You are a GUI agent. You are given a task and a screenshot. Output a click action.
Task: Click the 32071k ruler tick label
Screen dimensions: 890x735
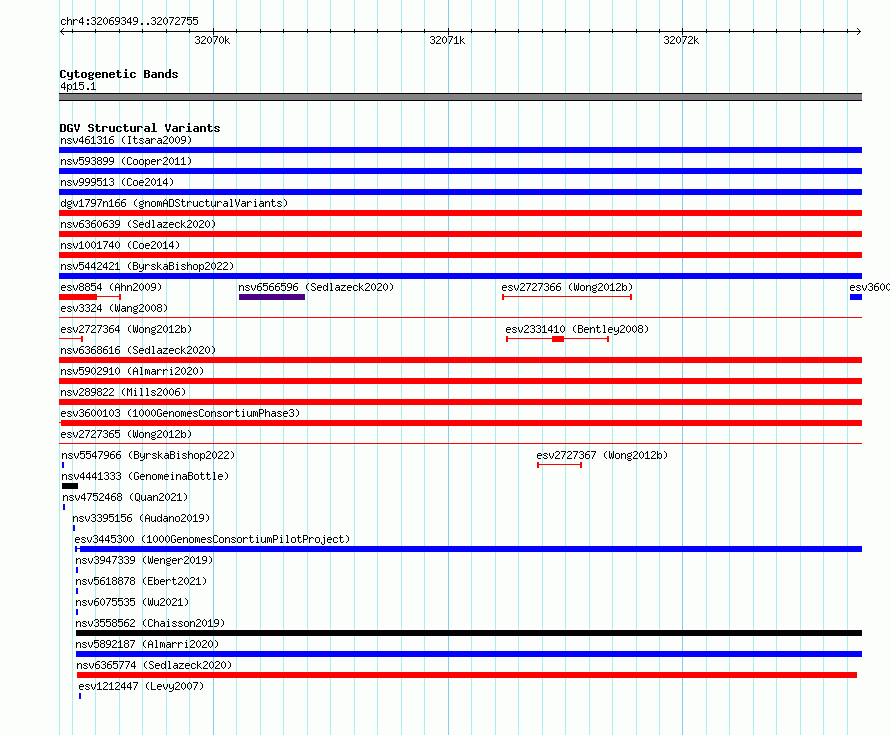pyautogui.click(x=447, y=40)
